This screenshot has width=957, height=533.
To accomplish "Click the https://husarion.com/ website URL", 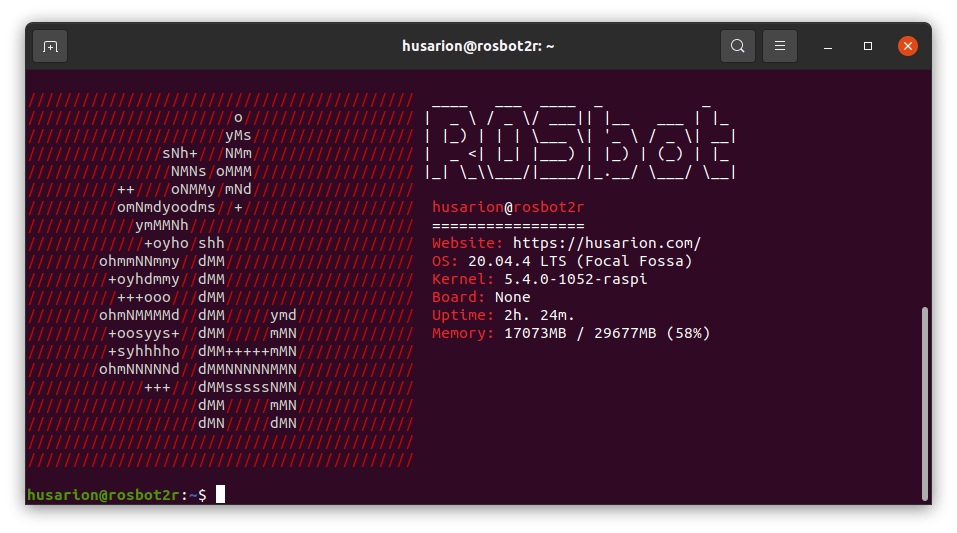I will [607, 243].
